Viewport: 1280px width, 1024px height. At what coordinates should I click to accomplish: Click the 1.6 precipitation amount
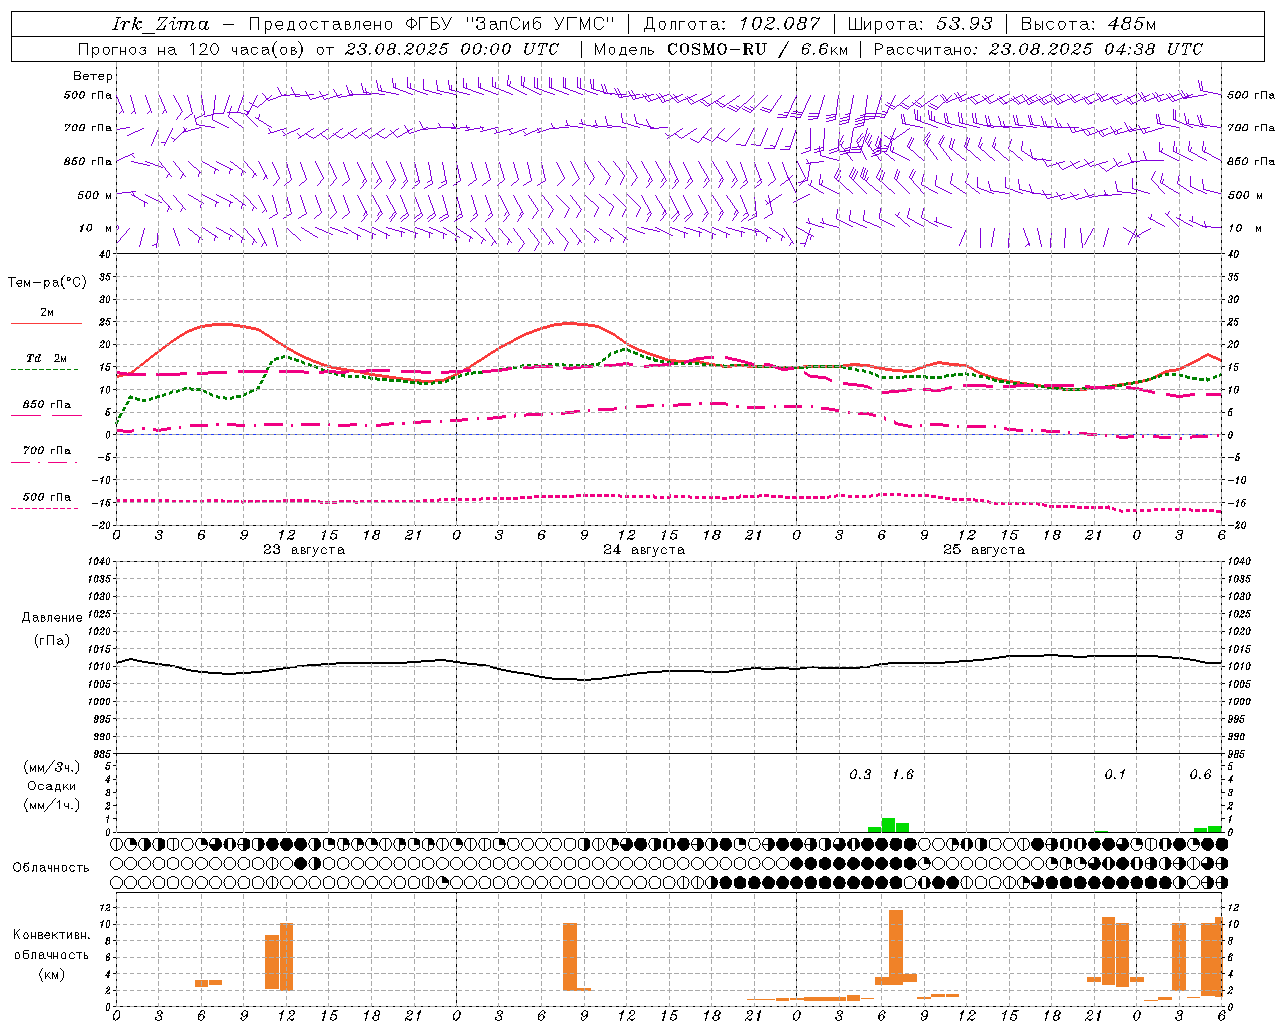pos(903,775)
